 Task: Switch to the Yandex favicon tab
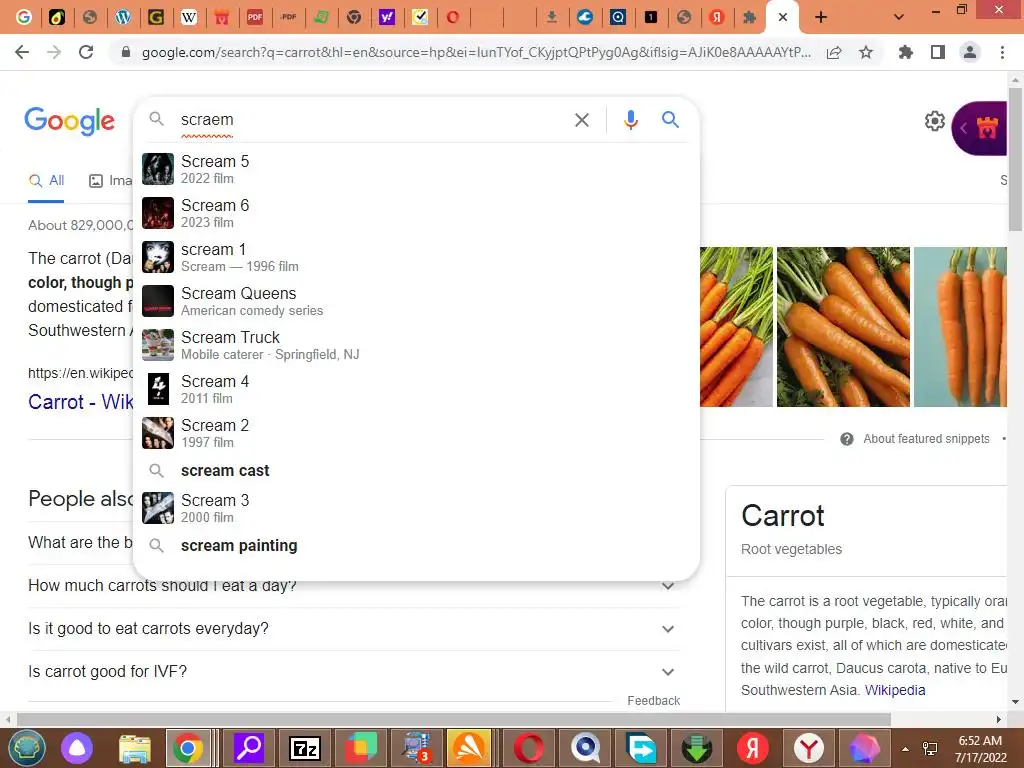tap(716, 17)
